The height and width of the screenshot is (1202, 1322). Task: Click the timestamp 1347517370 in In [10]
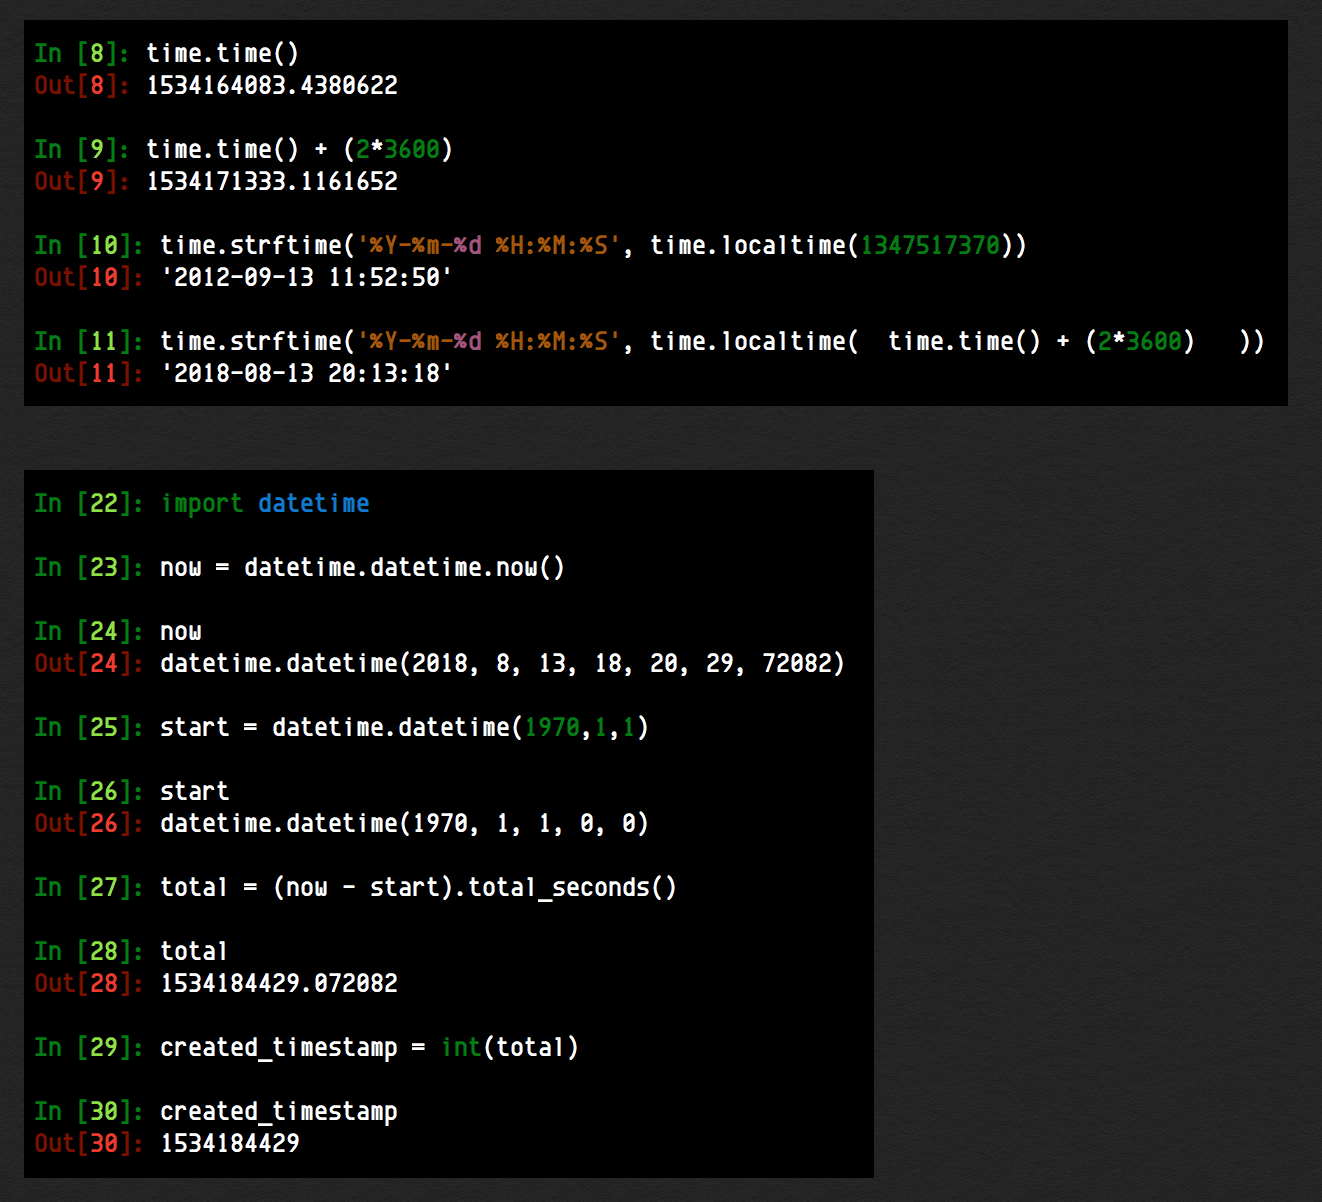click(x=930, y=245)
